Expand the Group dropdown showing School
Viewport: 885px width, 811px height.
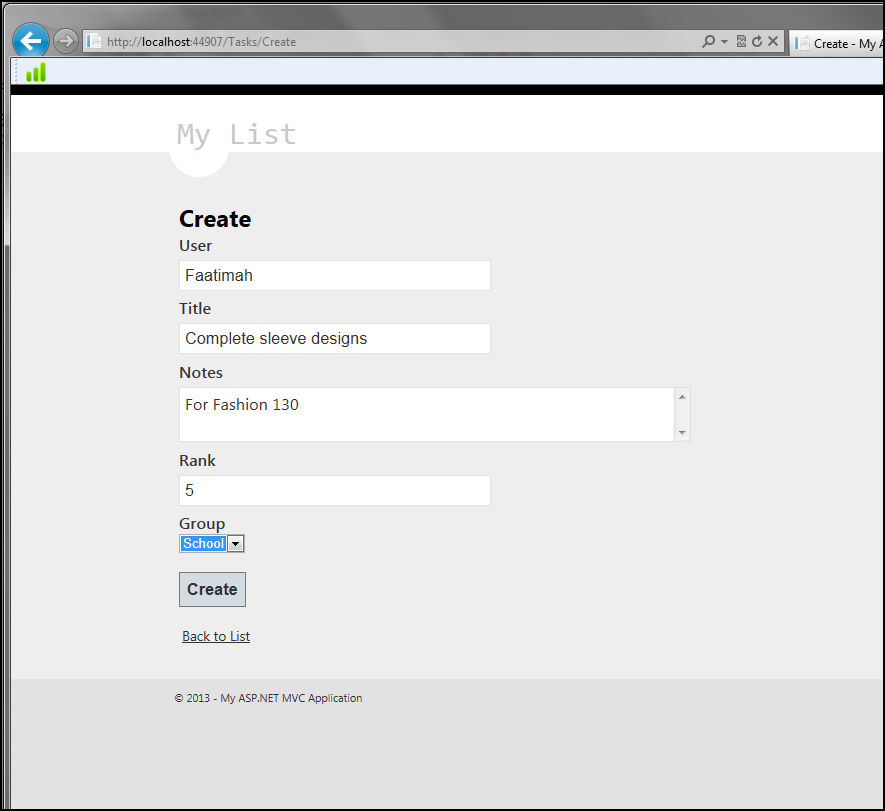[236, 544]
